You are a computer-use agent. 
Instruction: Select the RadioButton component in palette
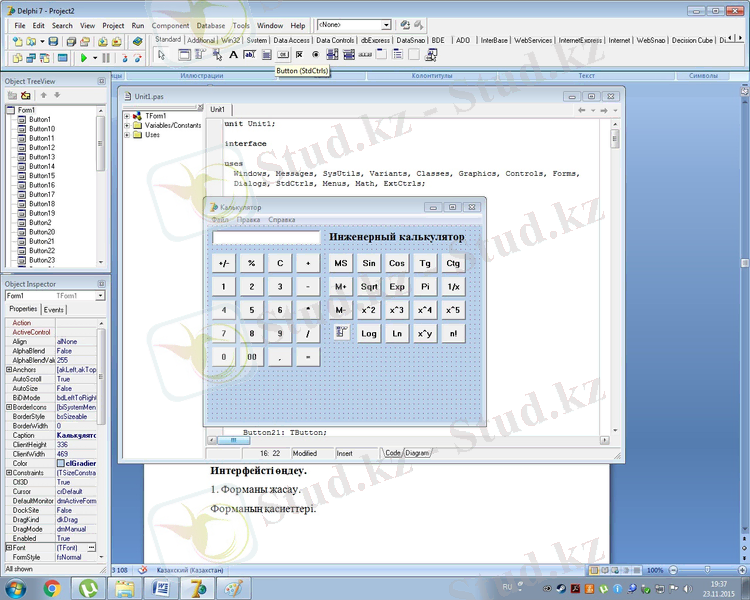(316, 55)
